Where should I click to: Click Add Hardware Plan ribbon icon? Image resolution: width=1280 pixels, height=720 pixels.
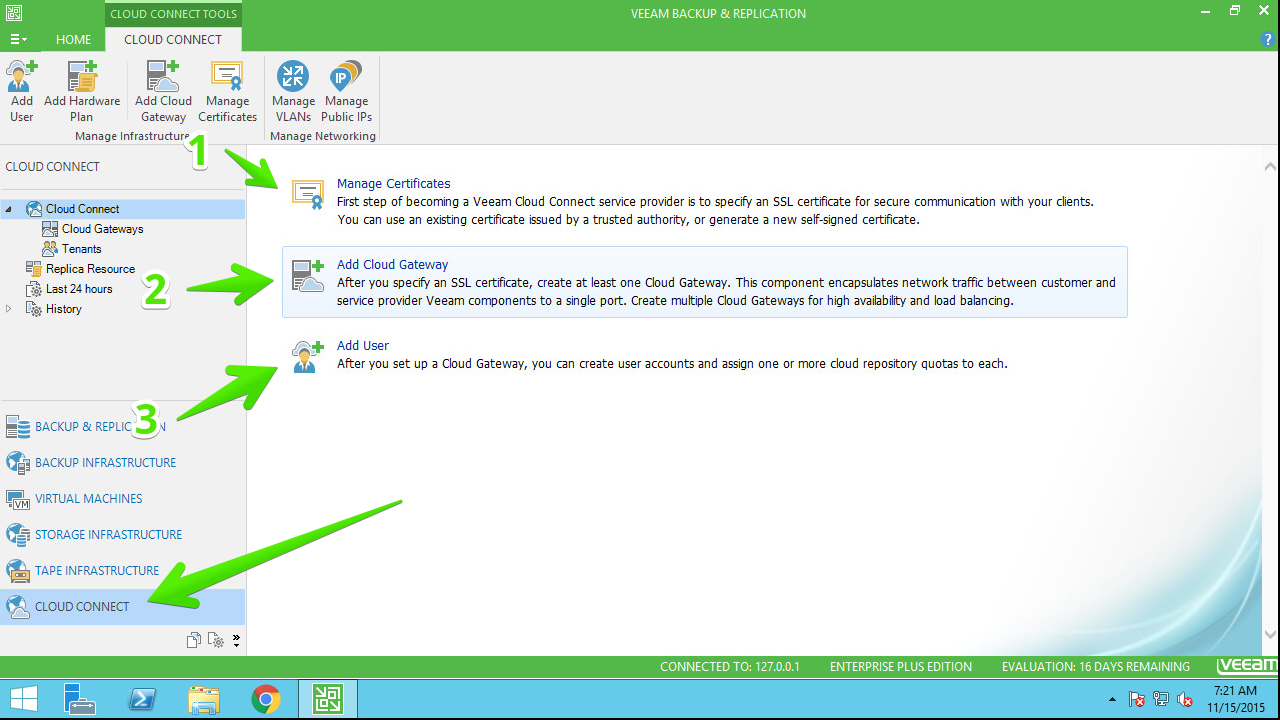click(82, 91)
